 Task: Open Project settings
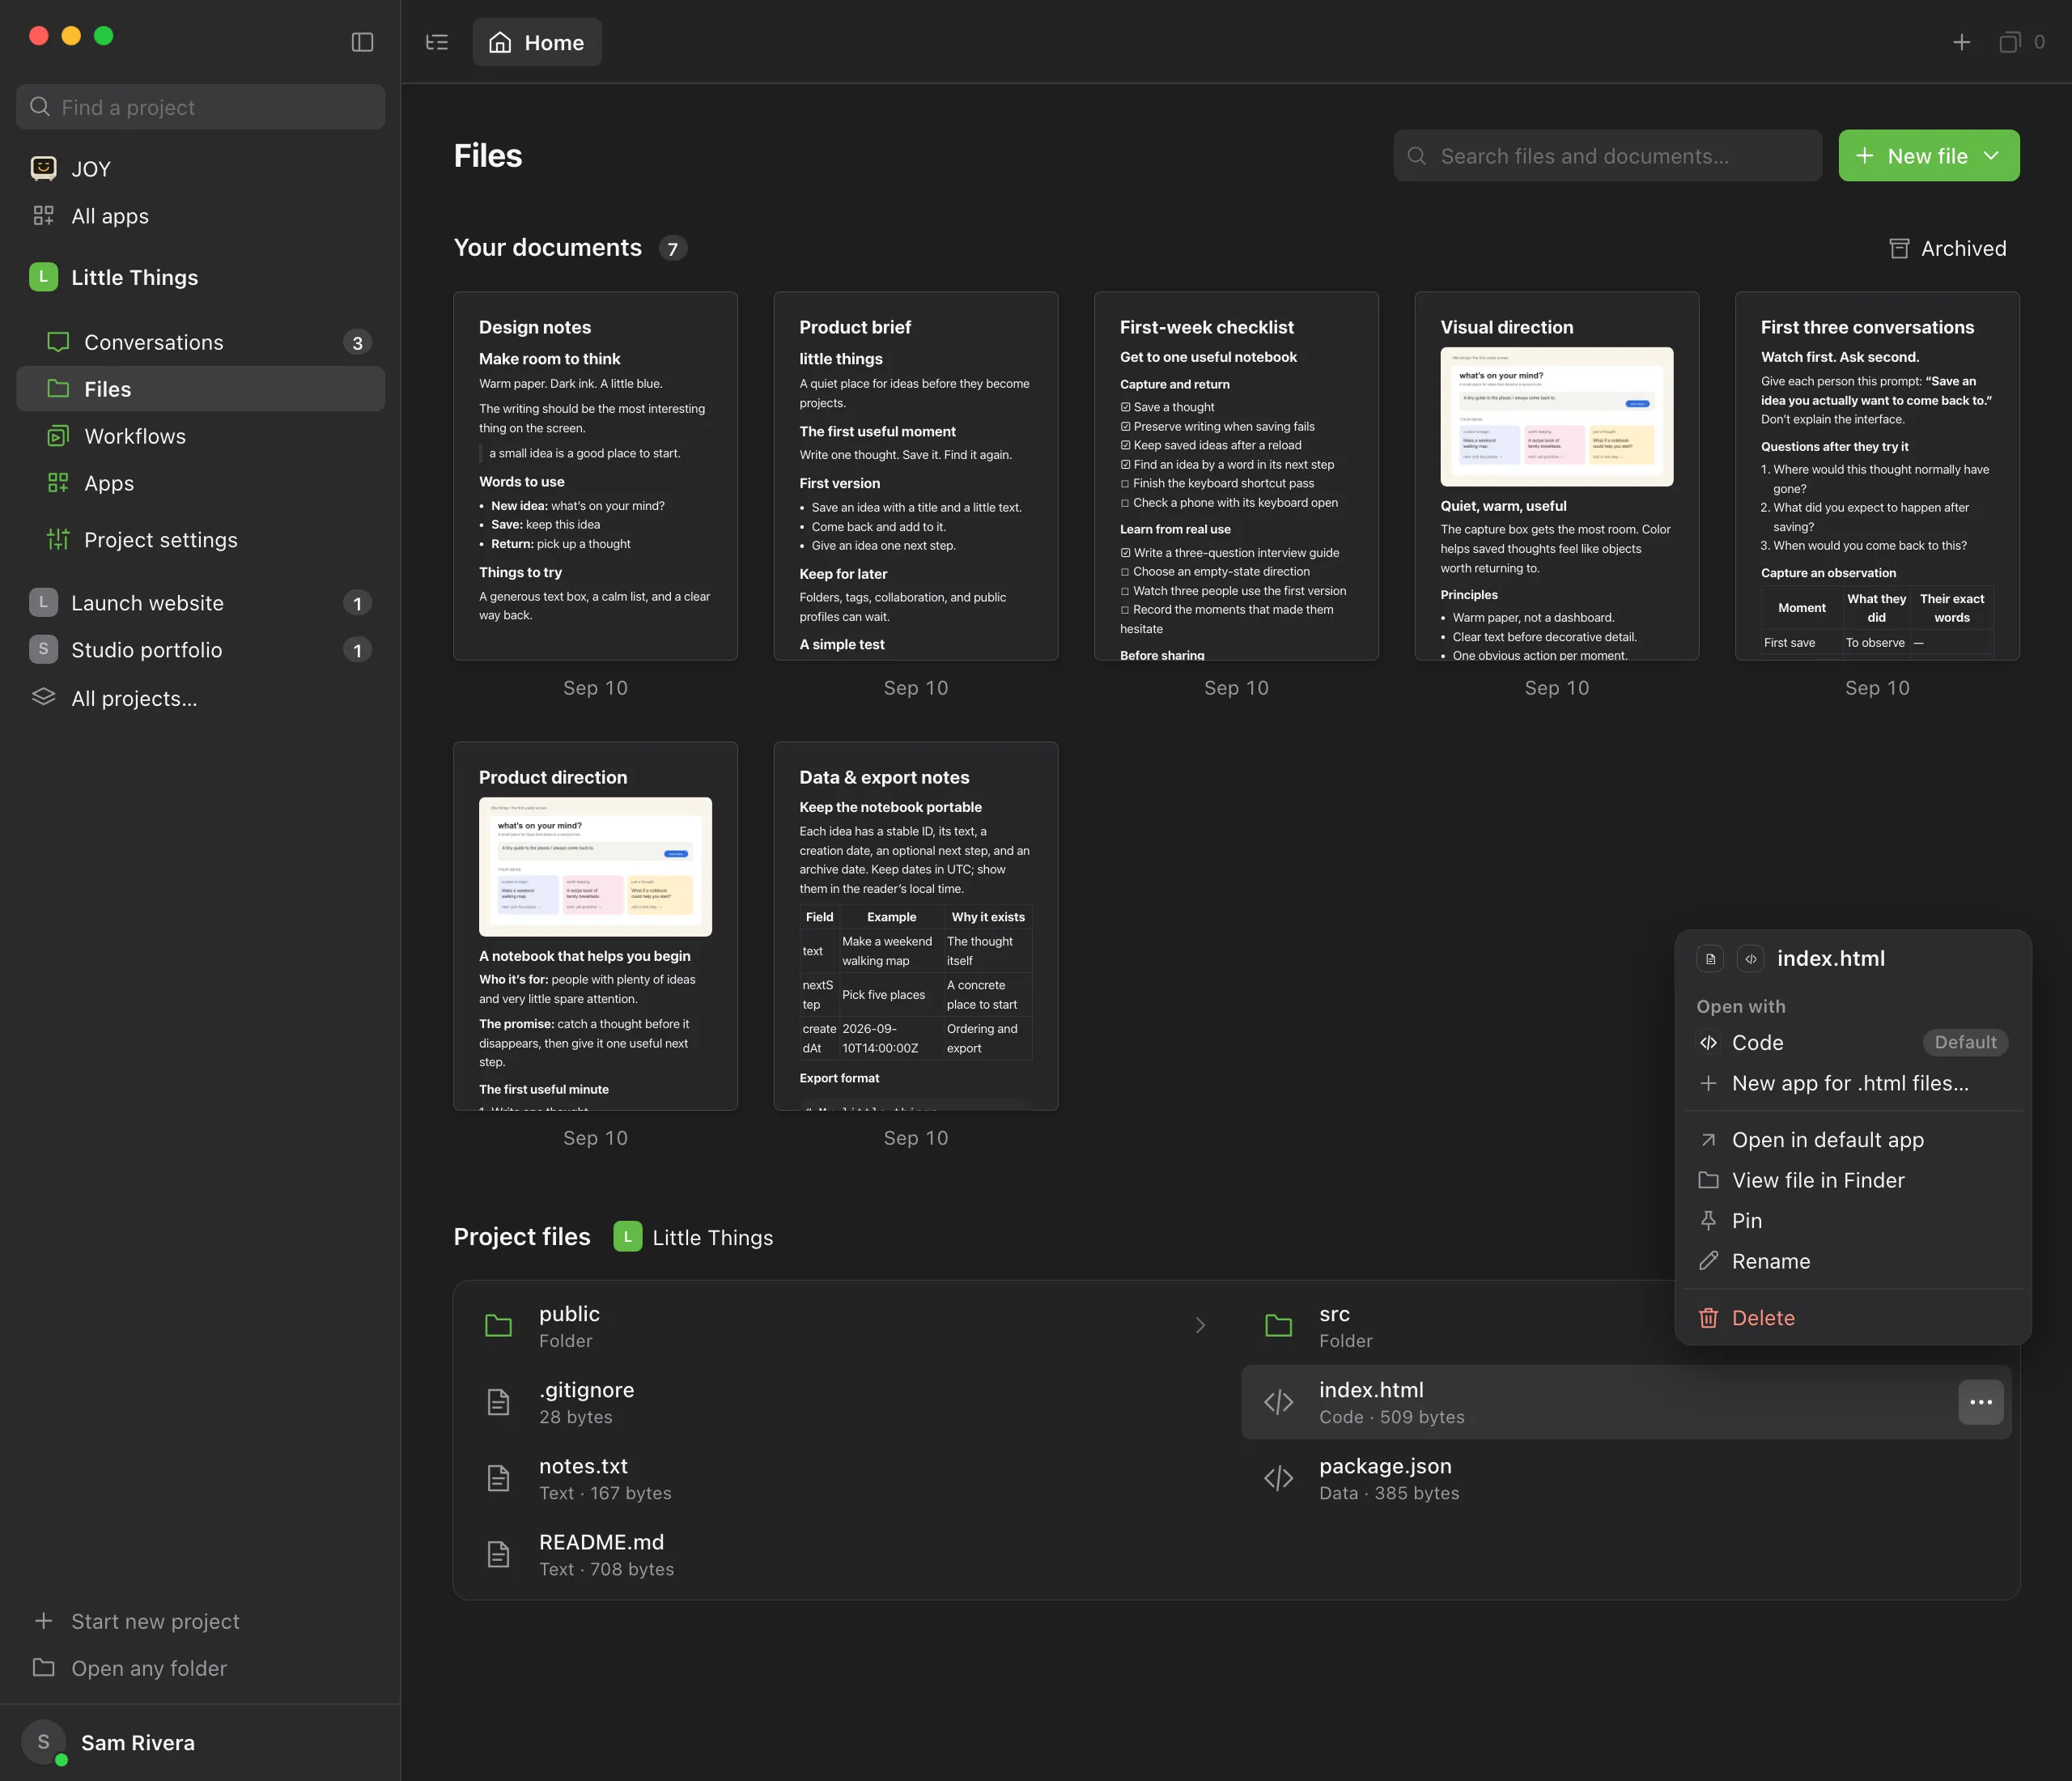click(x=200, y=540)
